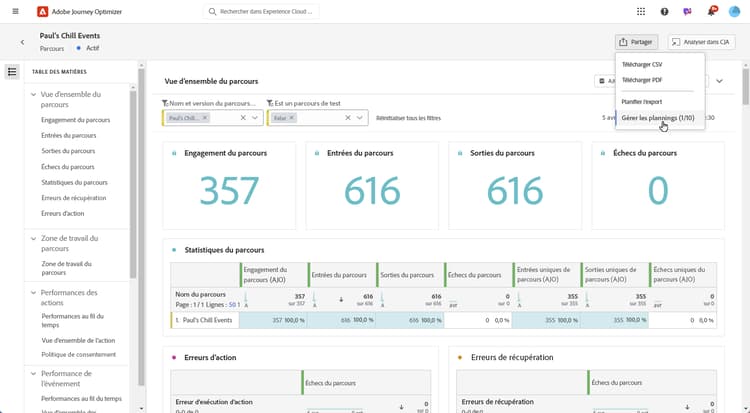Open the help icon in top bar

(x=664, y=11)
